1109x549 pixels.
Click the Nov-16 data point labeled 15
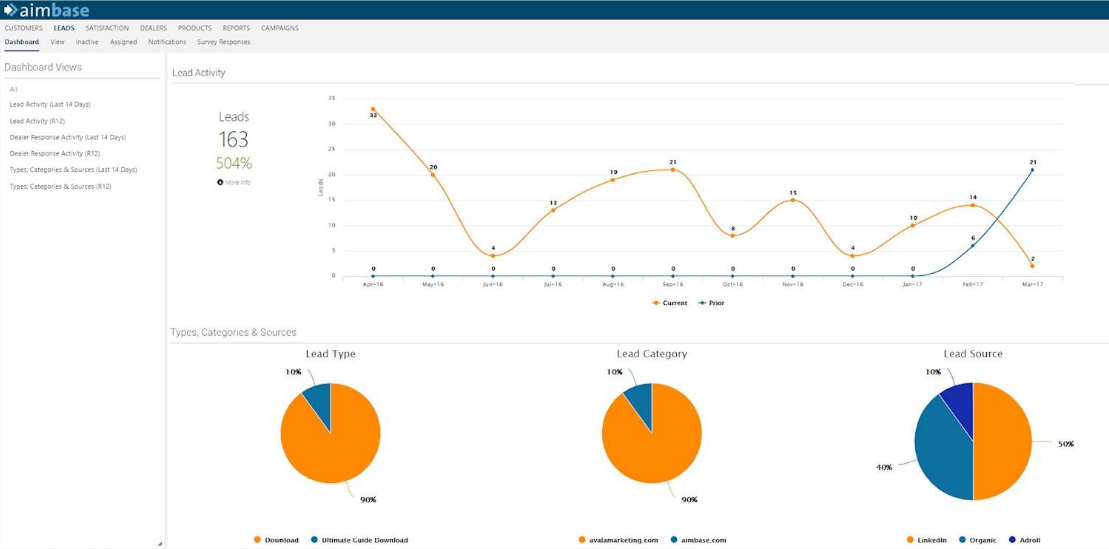793,200
